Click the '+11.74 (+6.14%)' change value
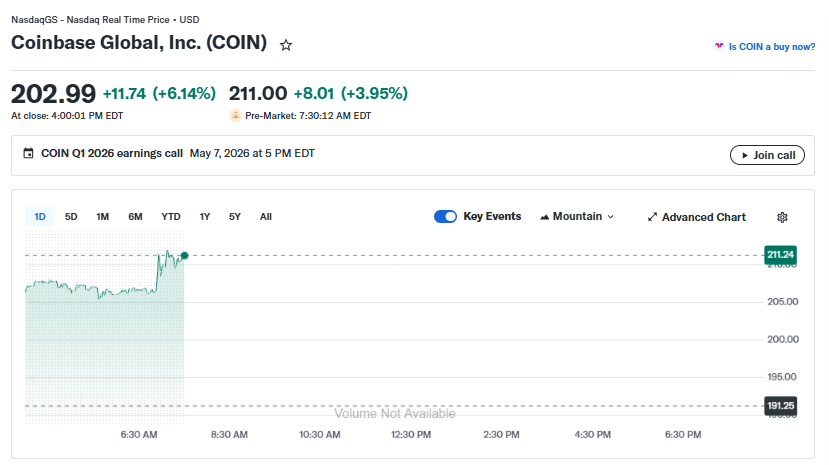This screenshot has width=829, height=465. coord(159,94)
